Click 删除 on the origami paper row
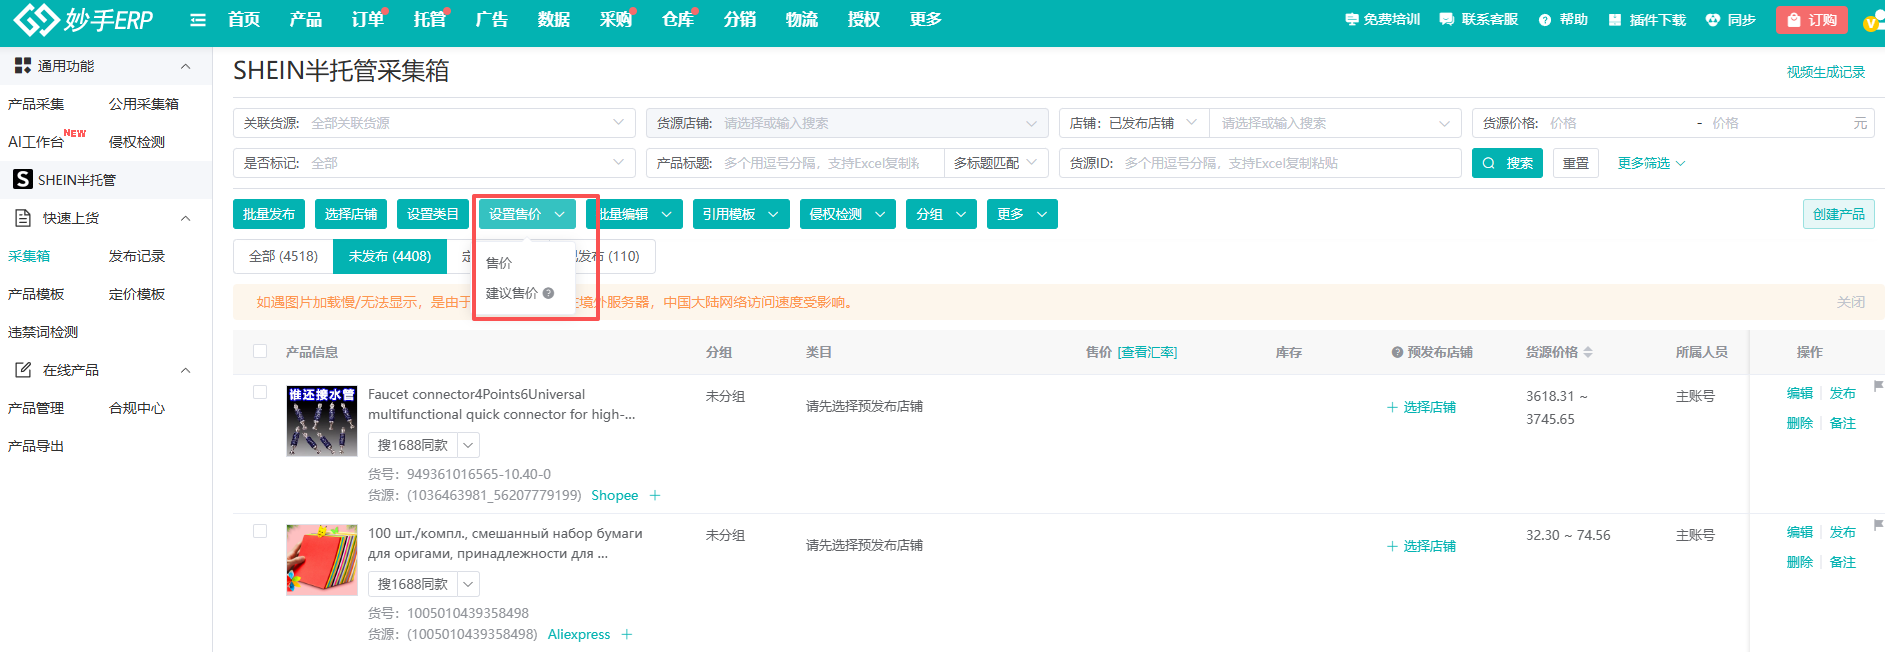This screenshot has width=1885, height=652. [x=1800, y=562]
